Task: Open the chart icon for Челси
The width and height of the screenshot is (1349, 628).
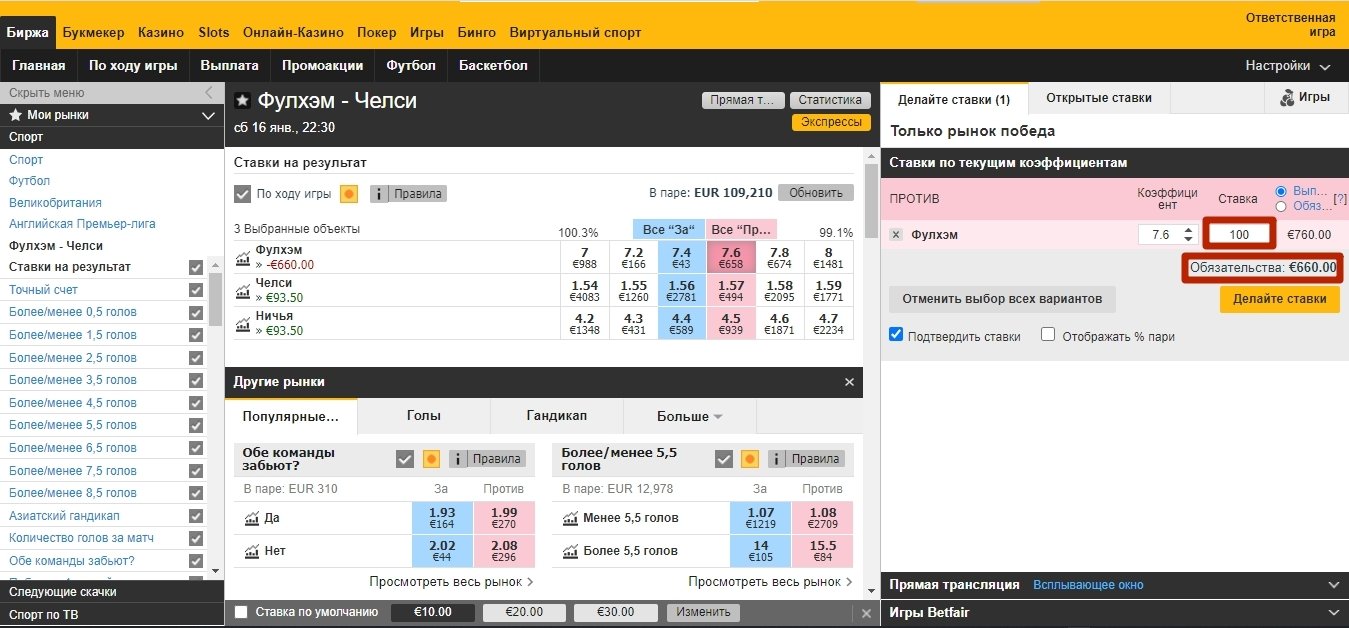Action: pos(242,291)
